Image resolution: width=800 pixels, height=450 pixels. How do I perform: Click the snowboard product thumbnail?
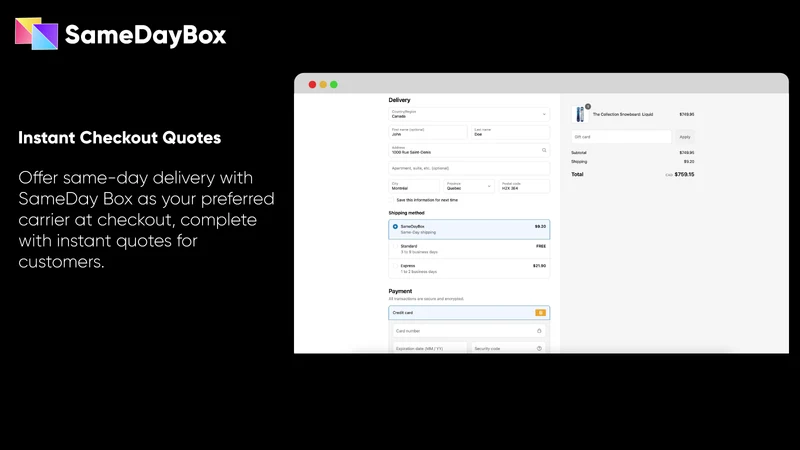580,114
